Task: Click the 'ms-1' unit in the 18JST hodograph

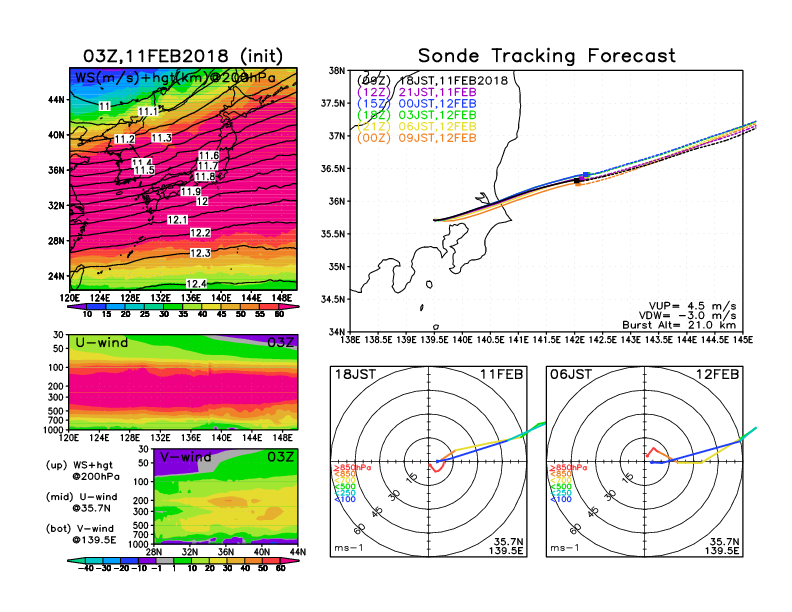Action: click(349, 548)
